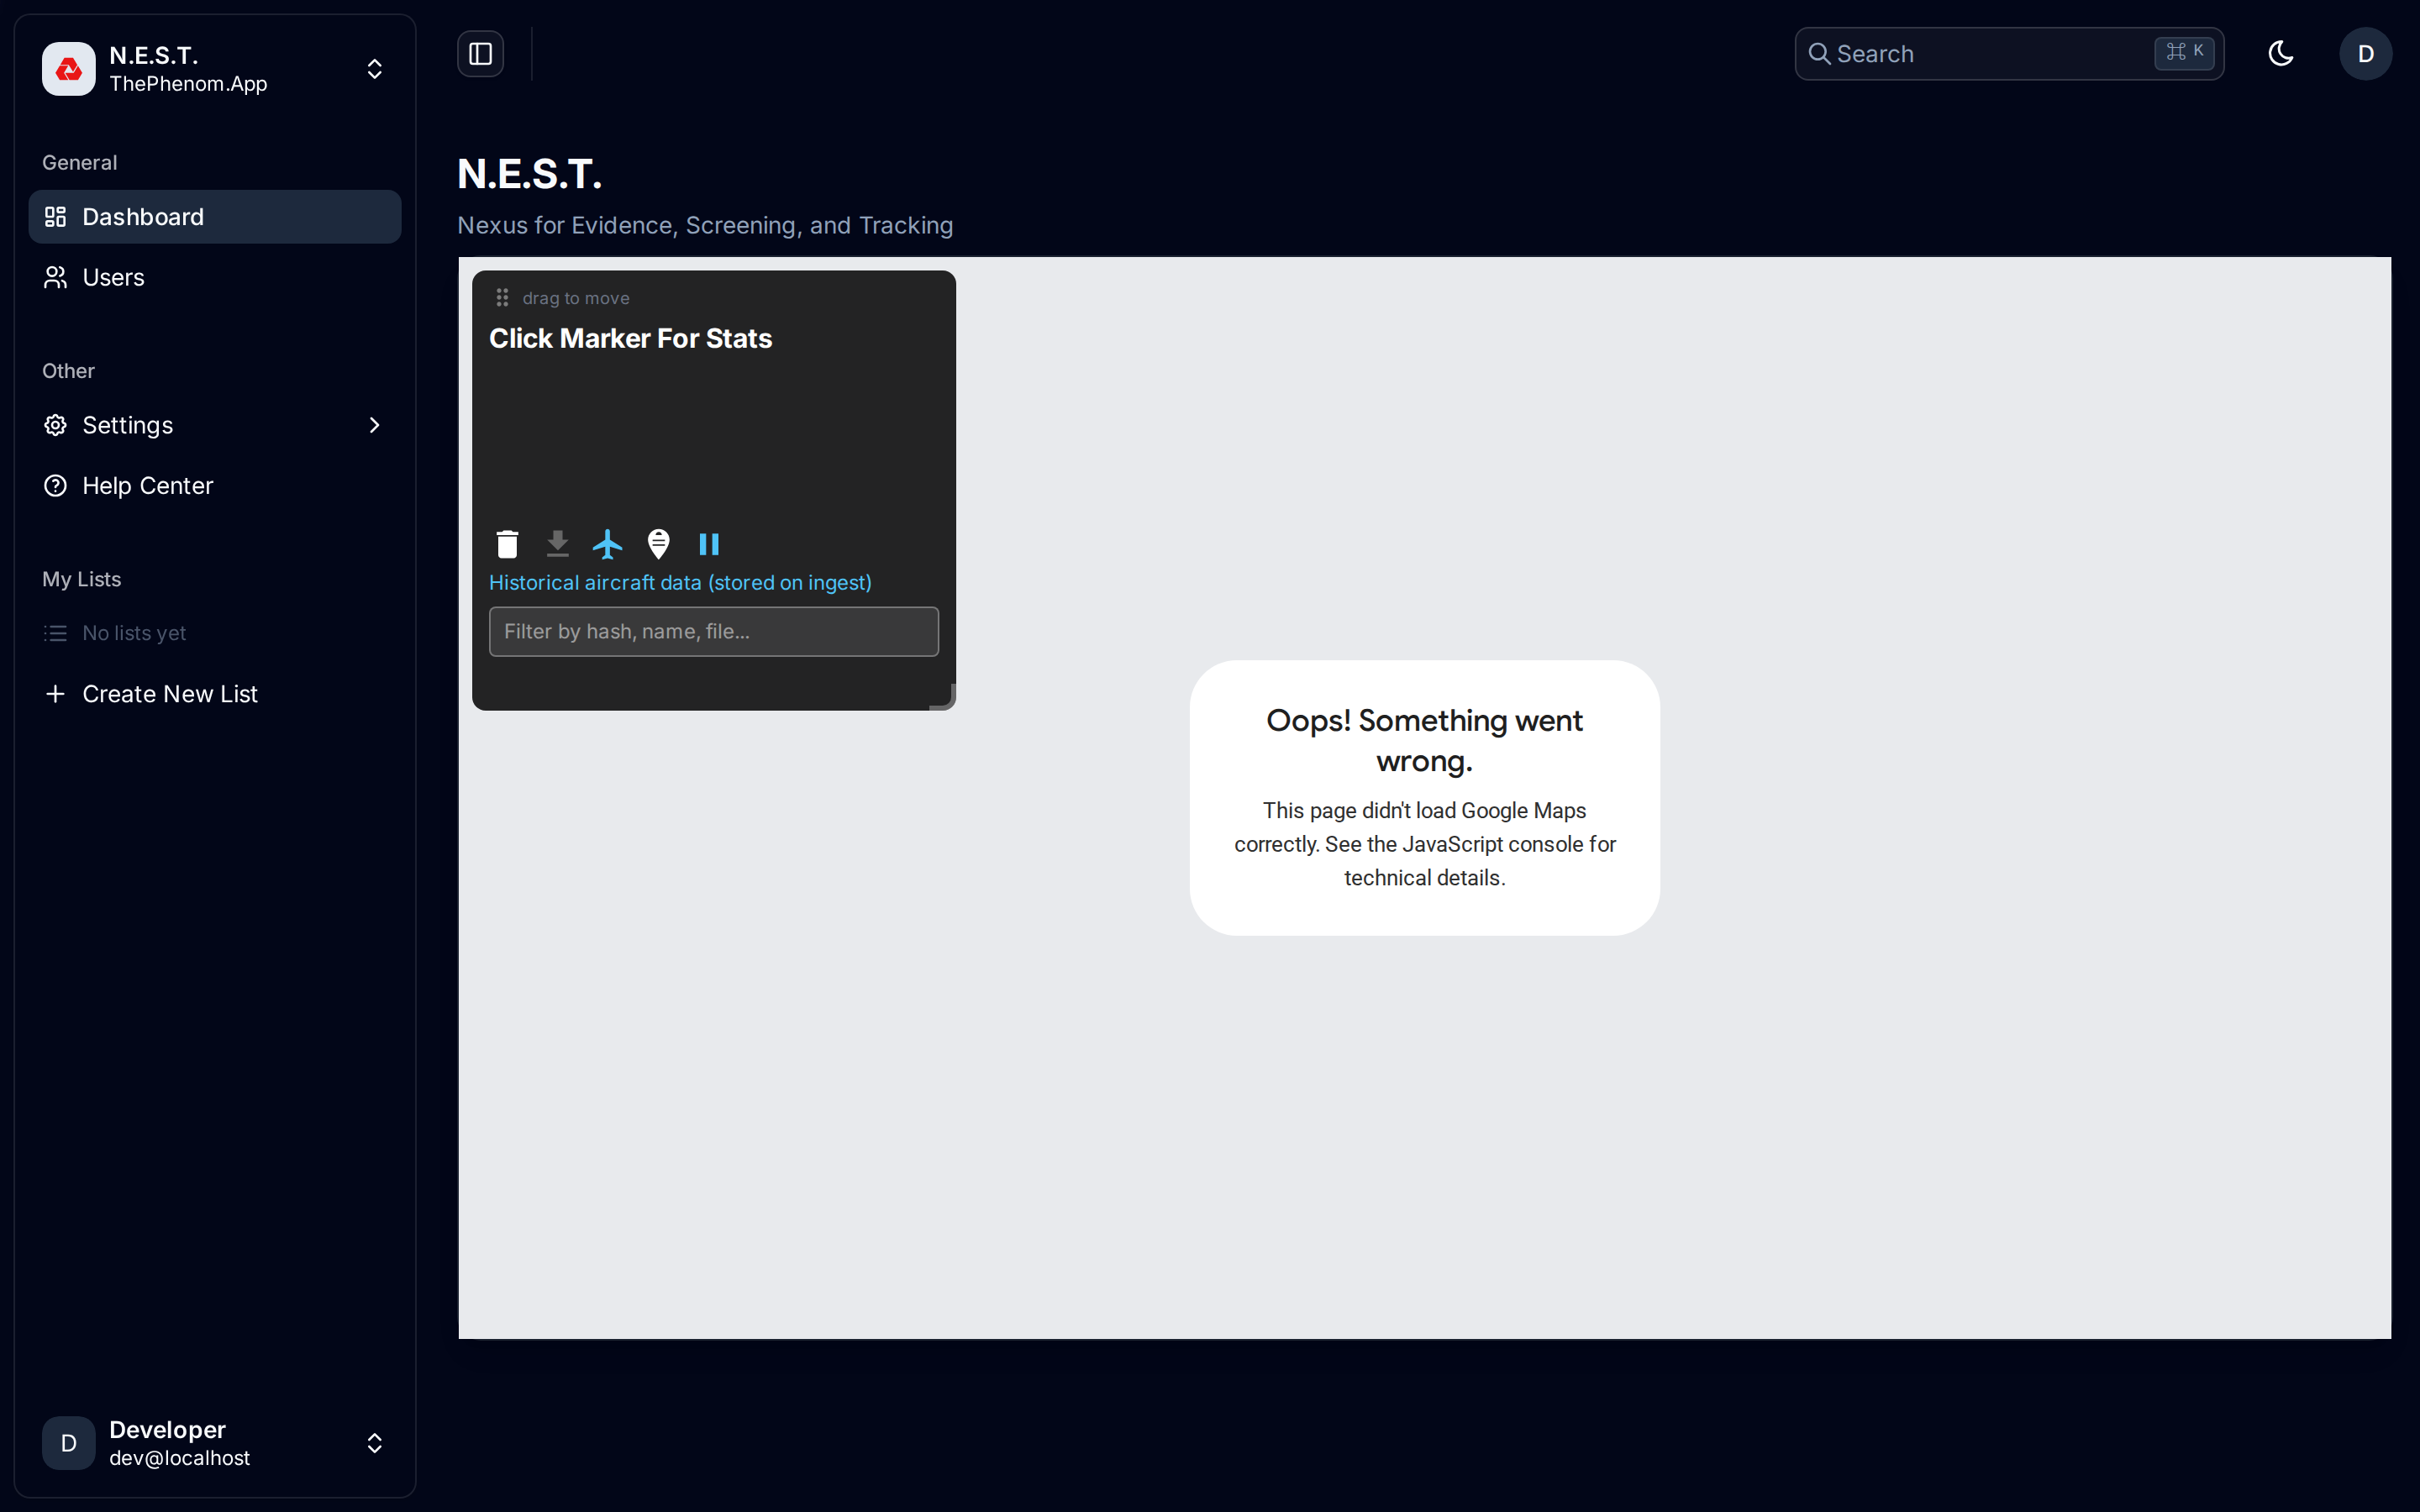This screenshot has width=2420, height=1512.
Task: Open the Help Center
Action: (147, 486)
